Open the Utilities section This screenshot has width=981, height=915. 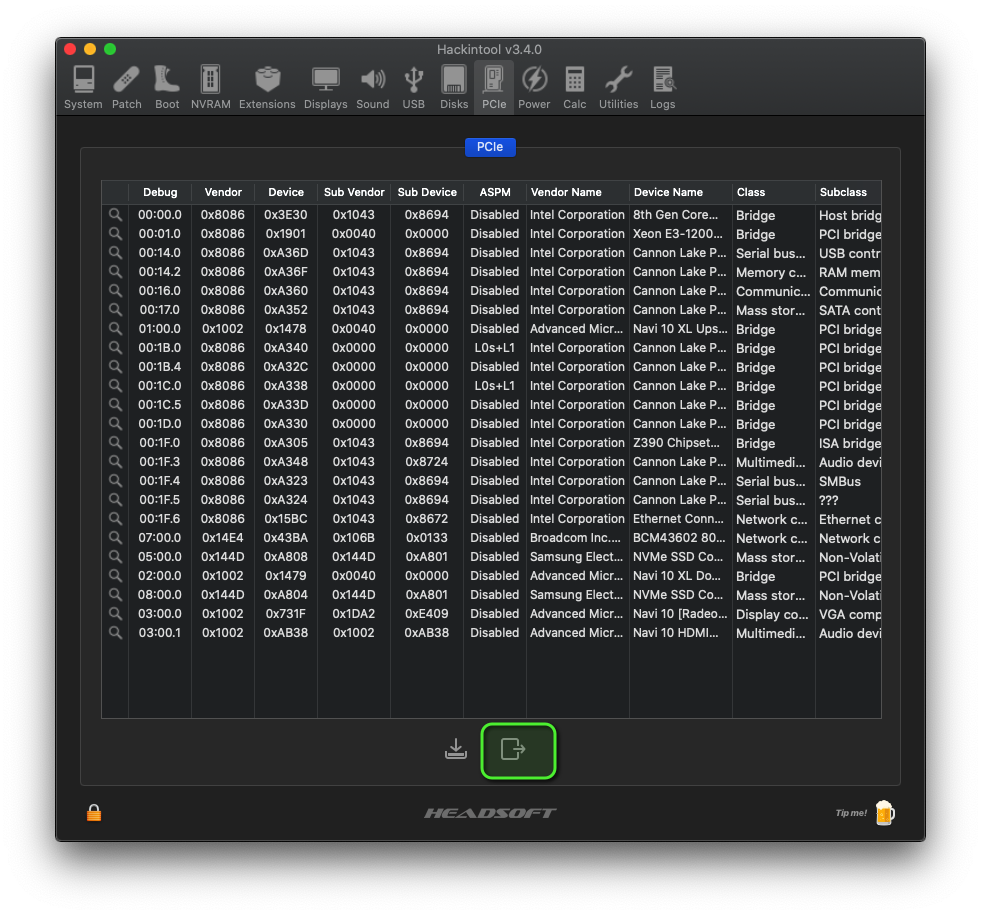click(x=618, y=87)
